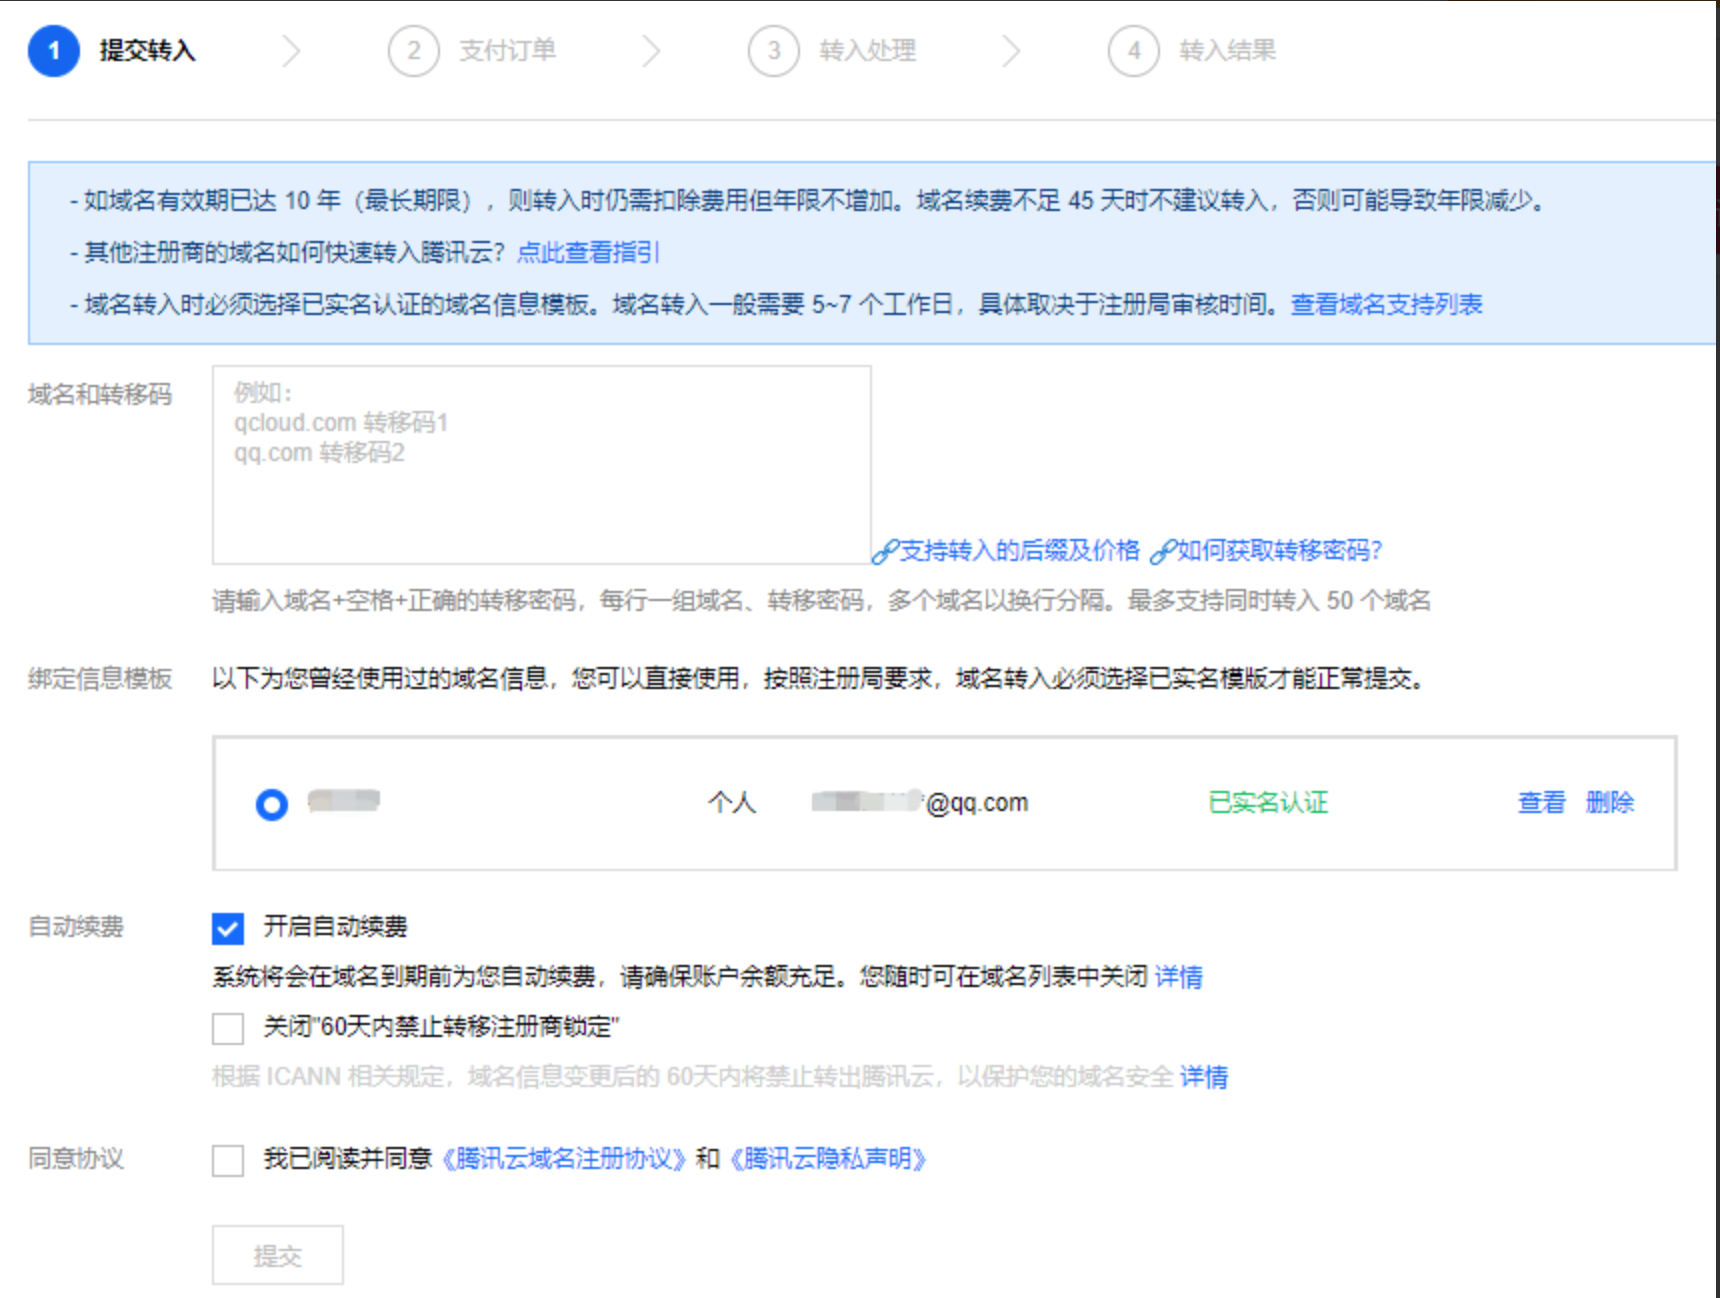Enable 关闭60天内禁止转移注册商锁定 checkbox
Viewport: 1720px width, 1298px height.
228,1028
